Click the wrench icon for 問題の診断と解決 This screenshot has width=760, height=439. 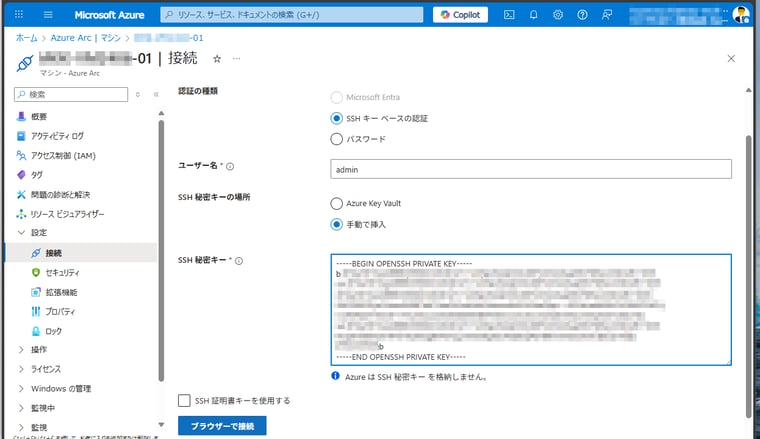click(21, 194)
